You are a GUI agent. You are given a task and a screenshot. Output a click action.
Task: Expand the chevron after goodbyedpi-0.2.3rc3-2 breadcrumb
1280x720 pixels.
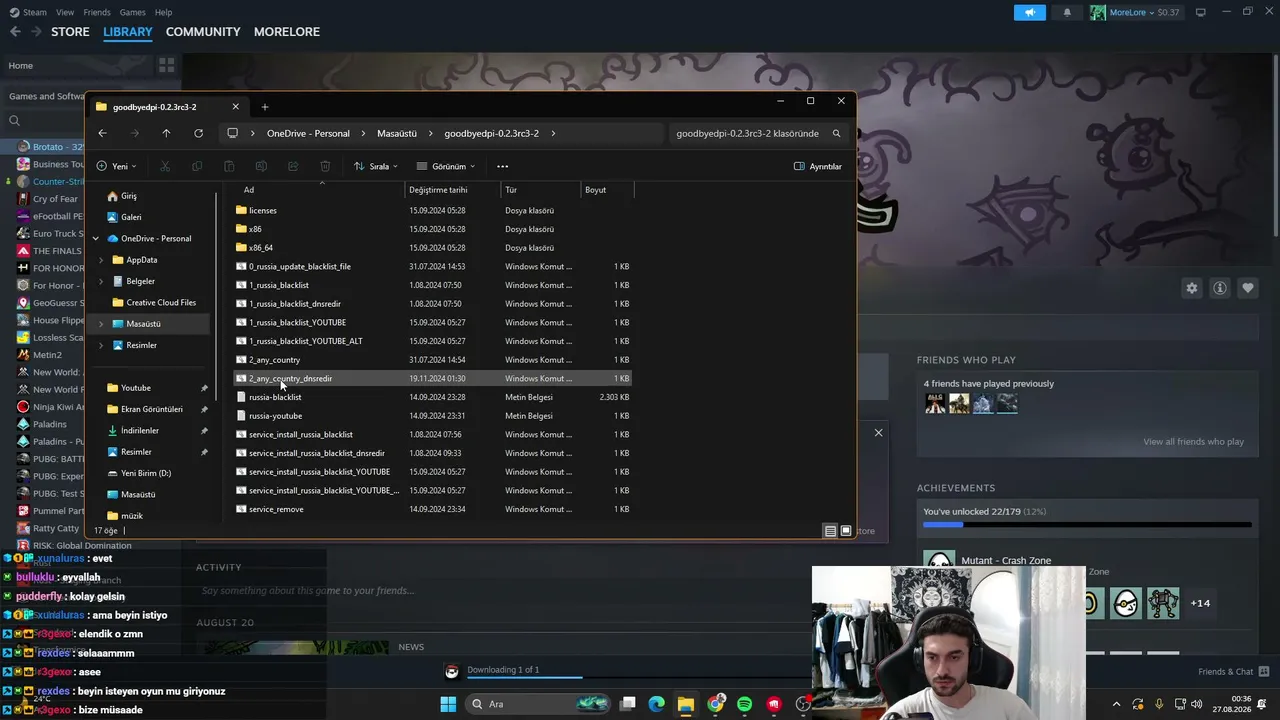pyautogui.click(x=553, y=133)
